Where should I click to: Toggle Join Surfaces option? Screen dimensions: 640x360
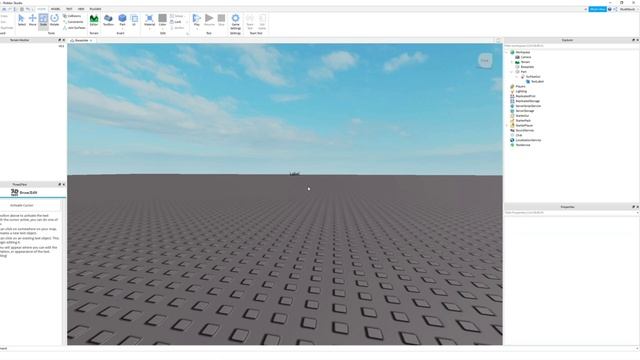click(74, 28)
